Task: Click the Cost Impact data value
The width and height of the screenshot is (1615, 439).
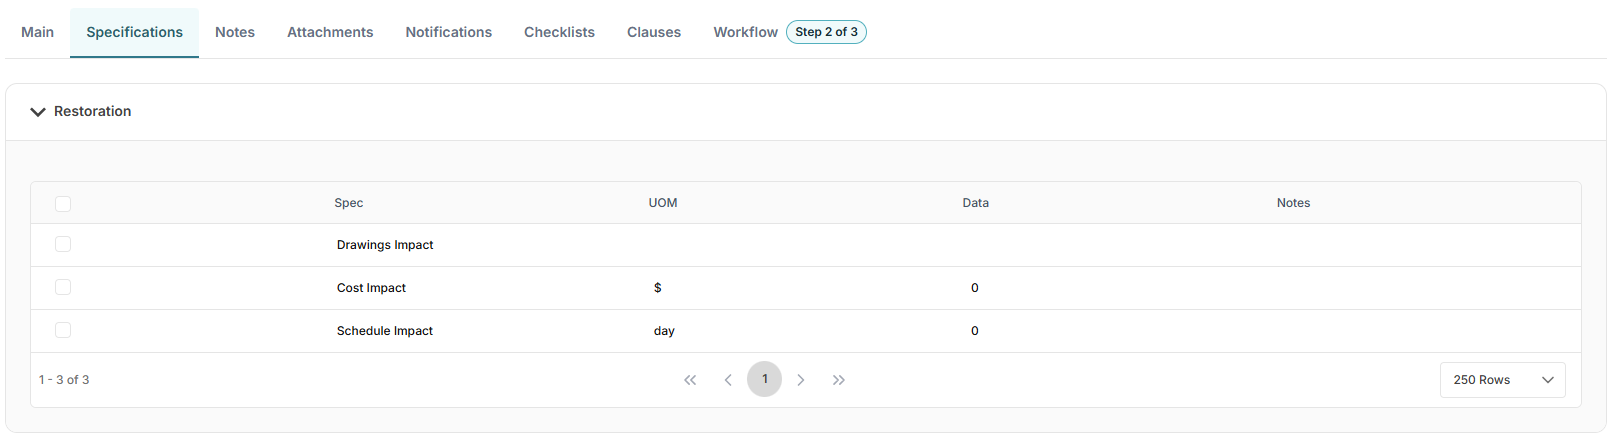Action: coord(975,288)
